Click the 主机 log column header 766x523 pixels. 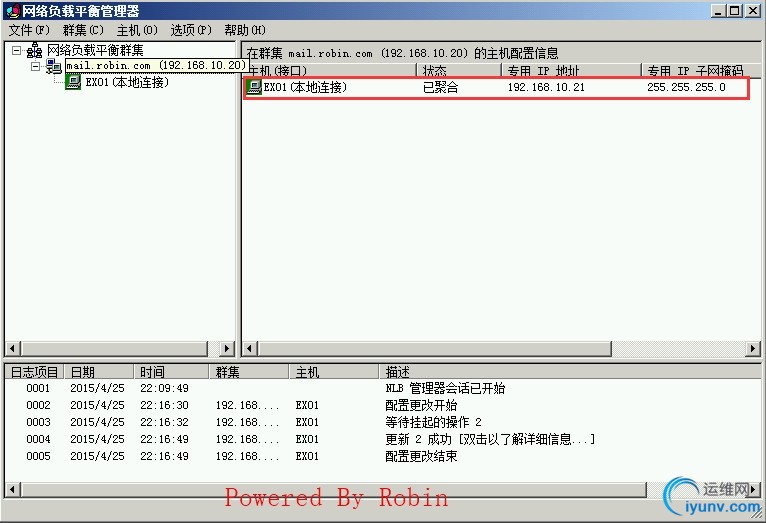point(334,372)
